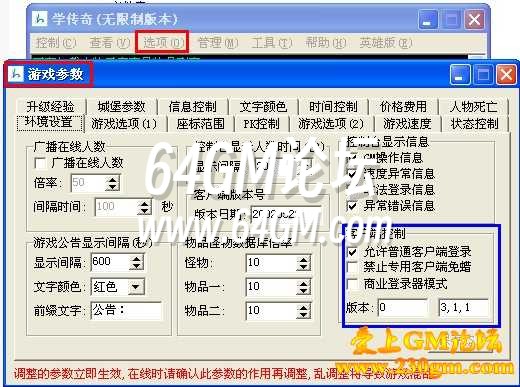Screen dimensions: 520x387
Task: Click the 版本 number field showing 0
Action: click(403, 307)
